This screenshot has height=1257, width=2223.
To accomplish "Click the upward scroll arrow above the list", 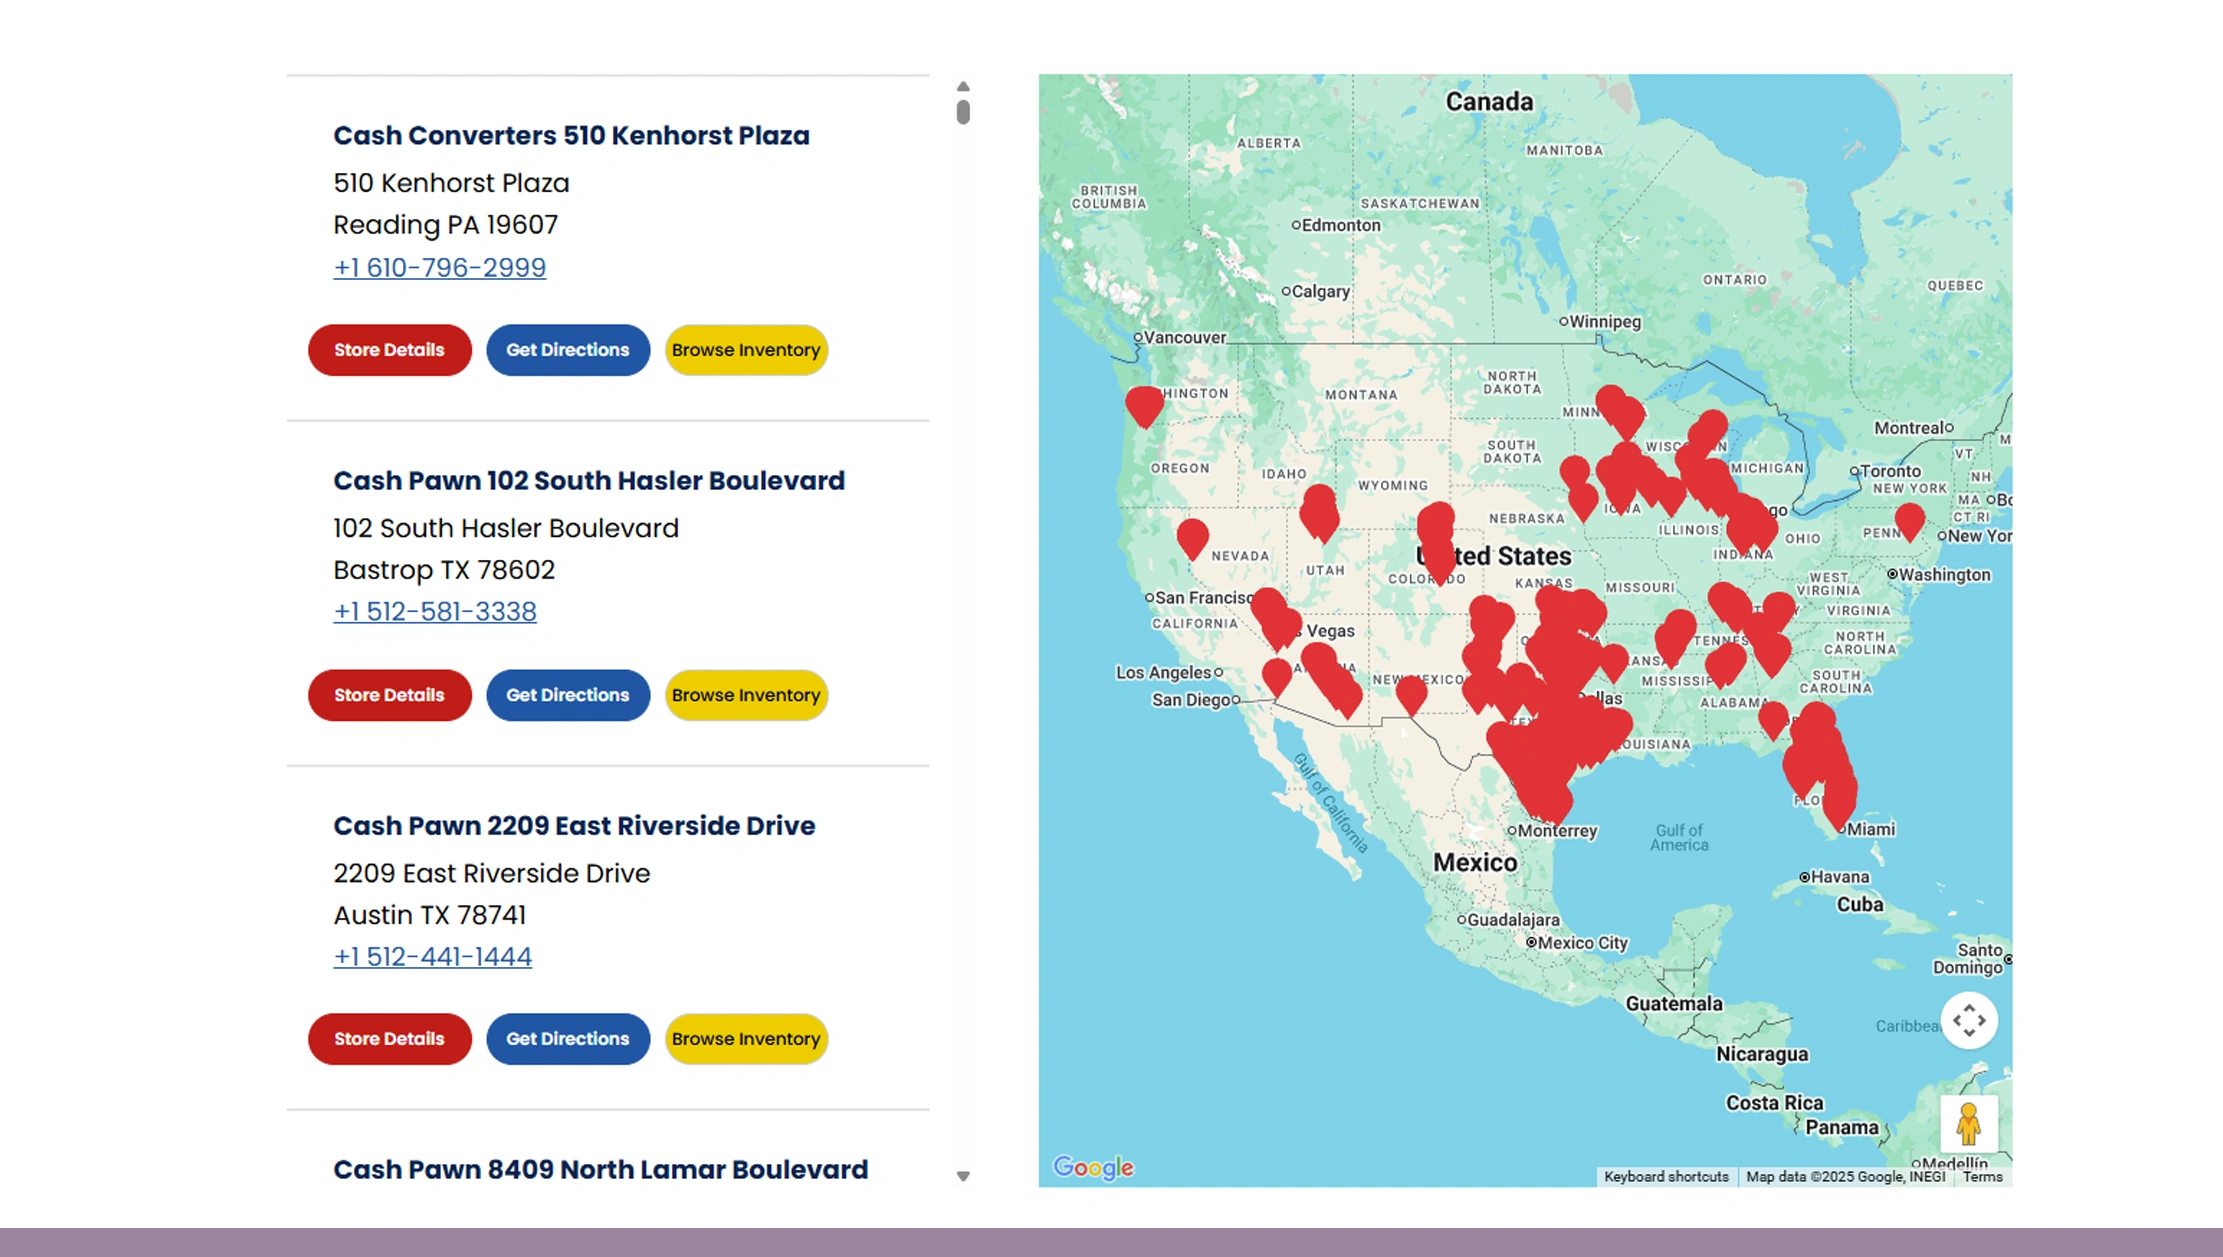I will tap(962, 85).
